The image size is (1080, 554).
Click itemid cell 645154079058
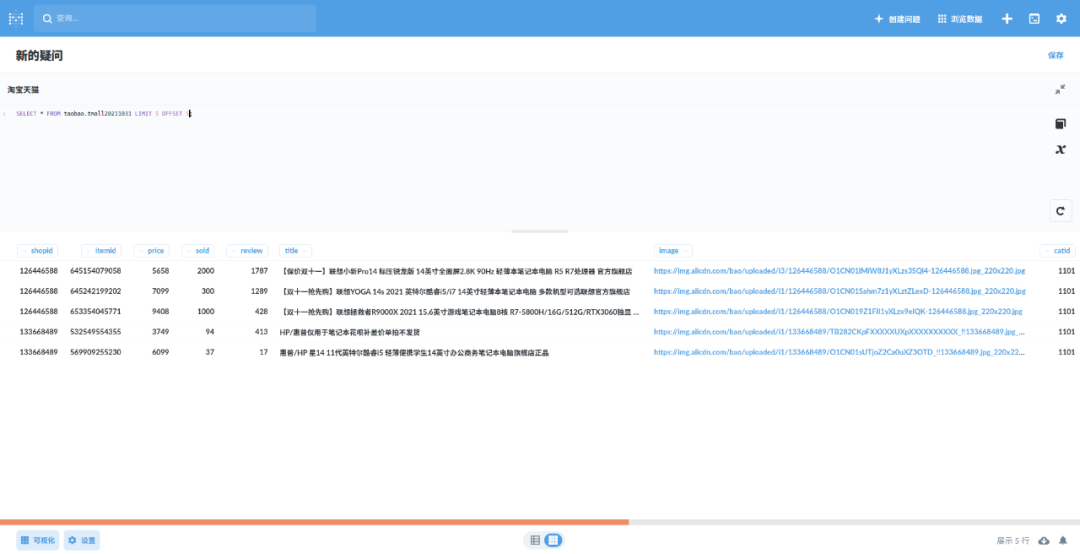[96, 271]
